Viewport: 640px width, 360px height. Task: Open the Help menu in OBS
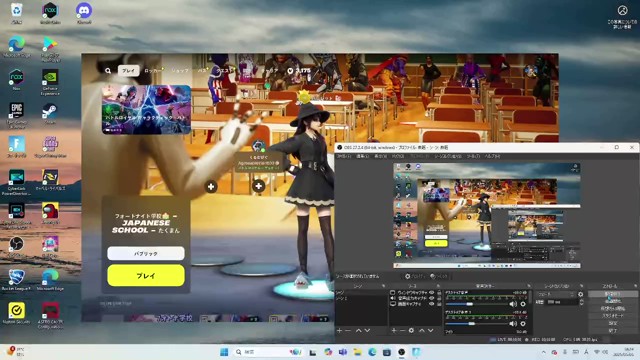pyautogui.click(x=492, y=156)
